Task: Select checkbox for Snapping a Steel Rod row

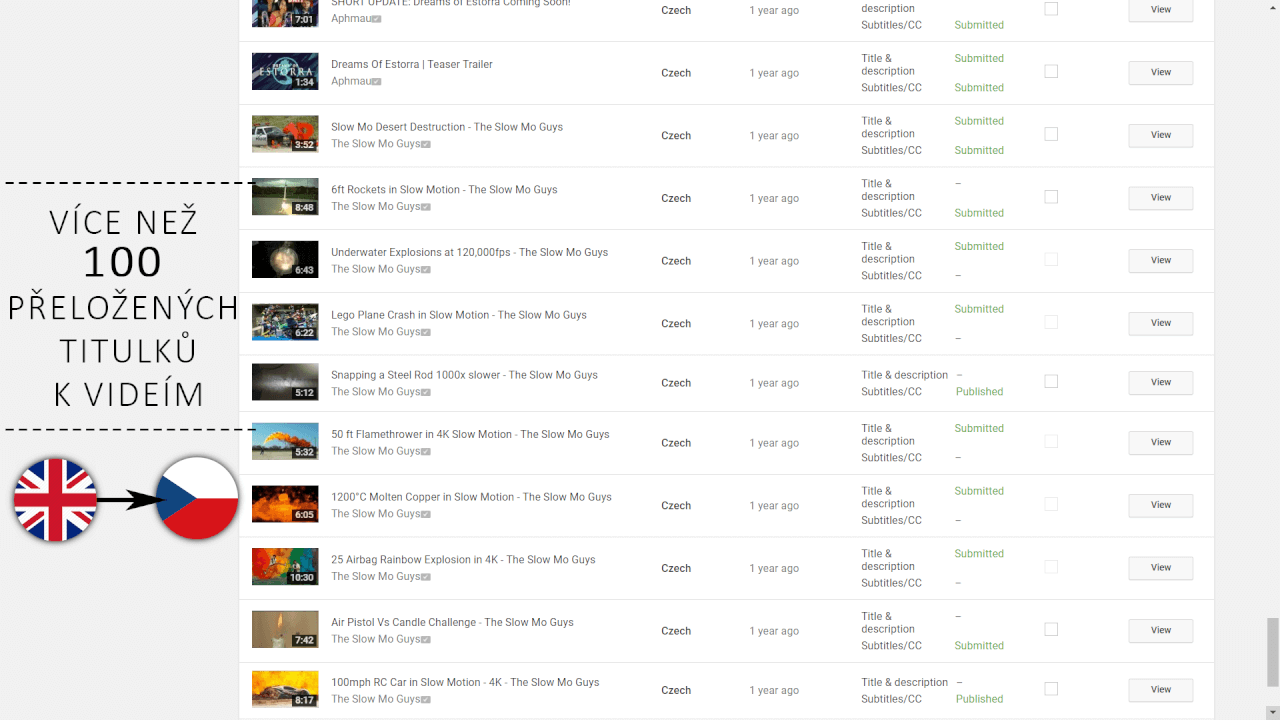Action: (x=1051, y=381)
